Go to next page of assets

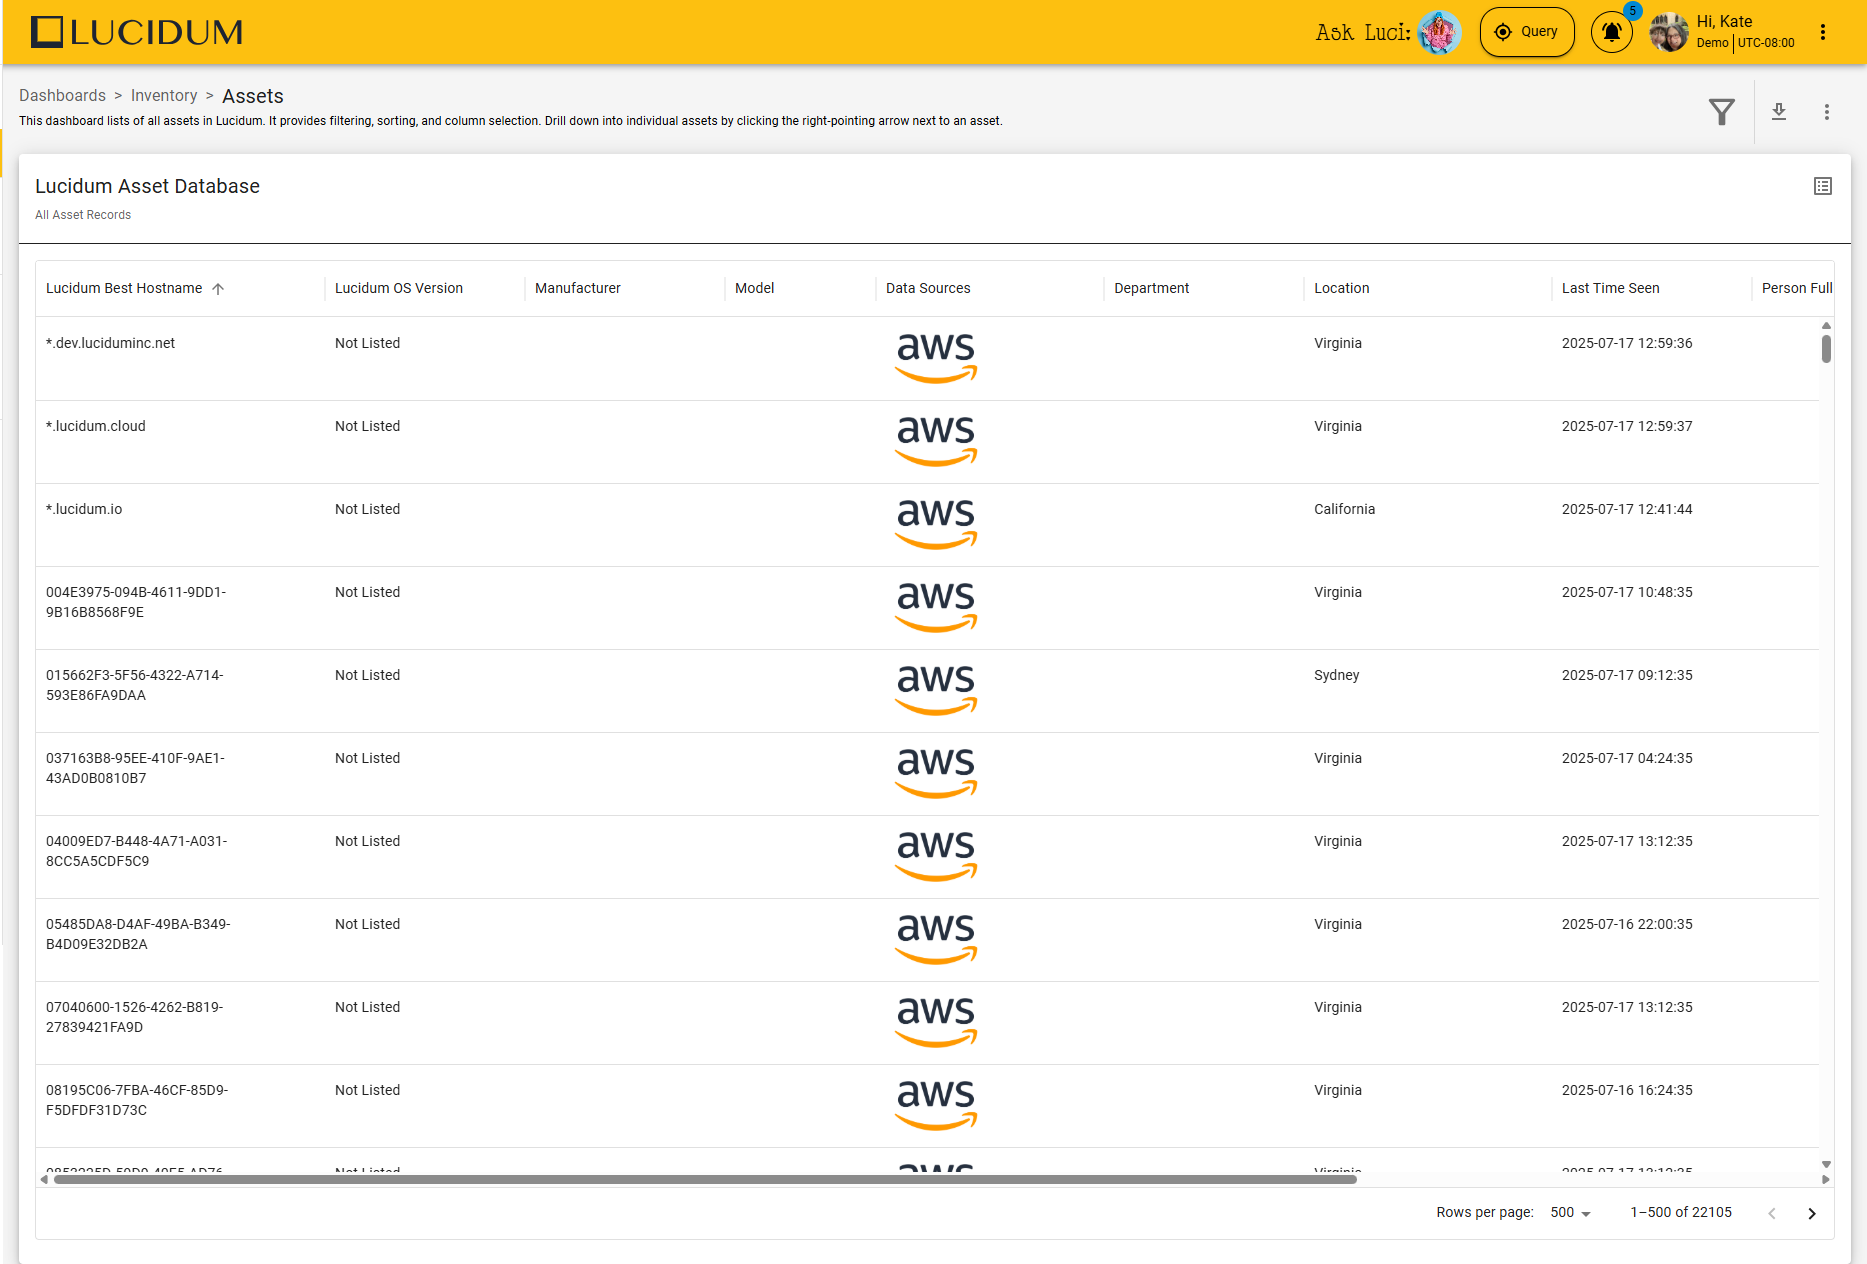[x=1812, y=1213]
